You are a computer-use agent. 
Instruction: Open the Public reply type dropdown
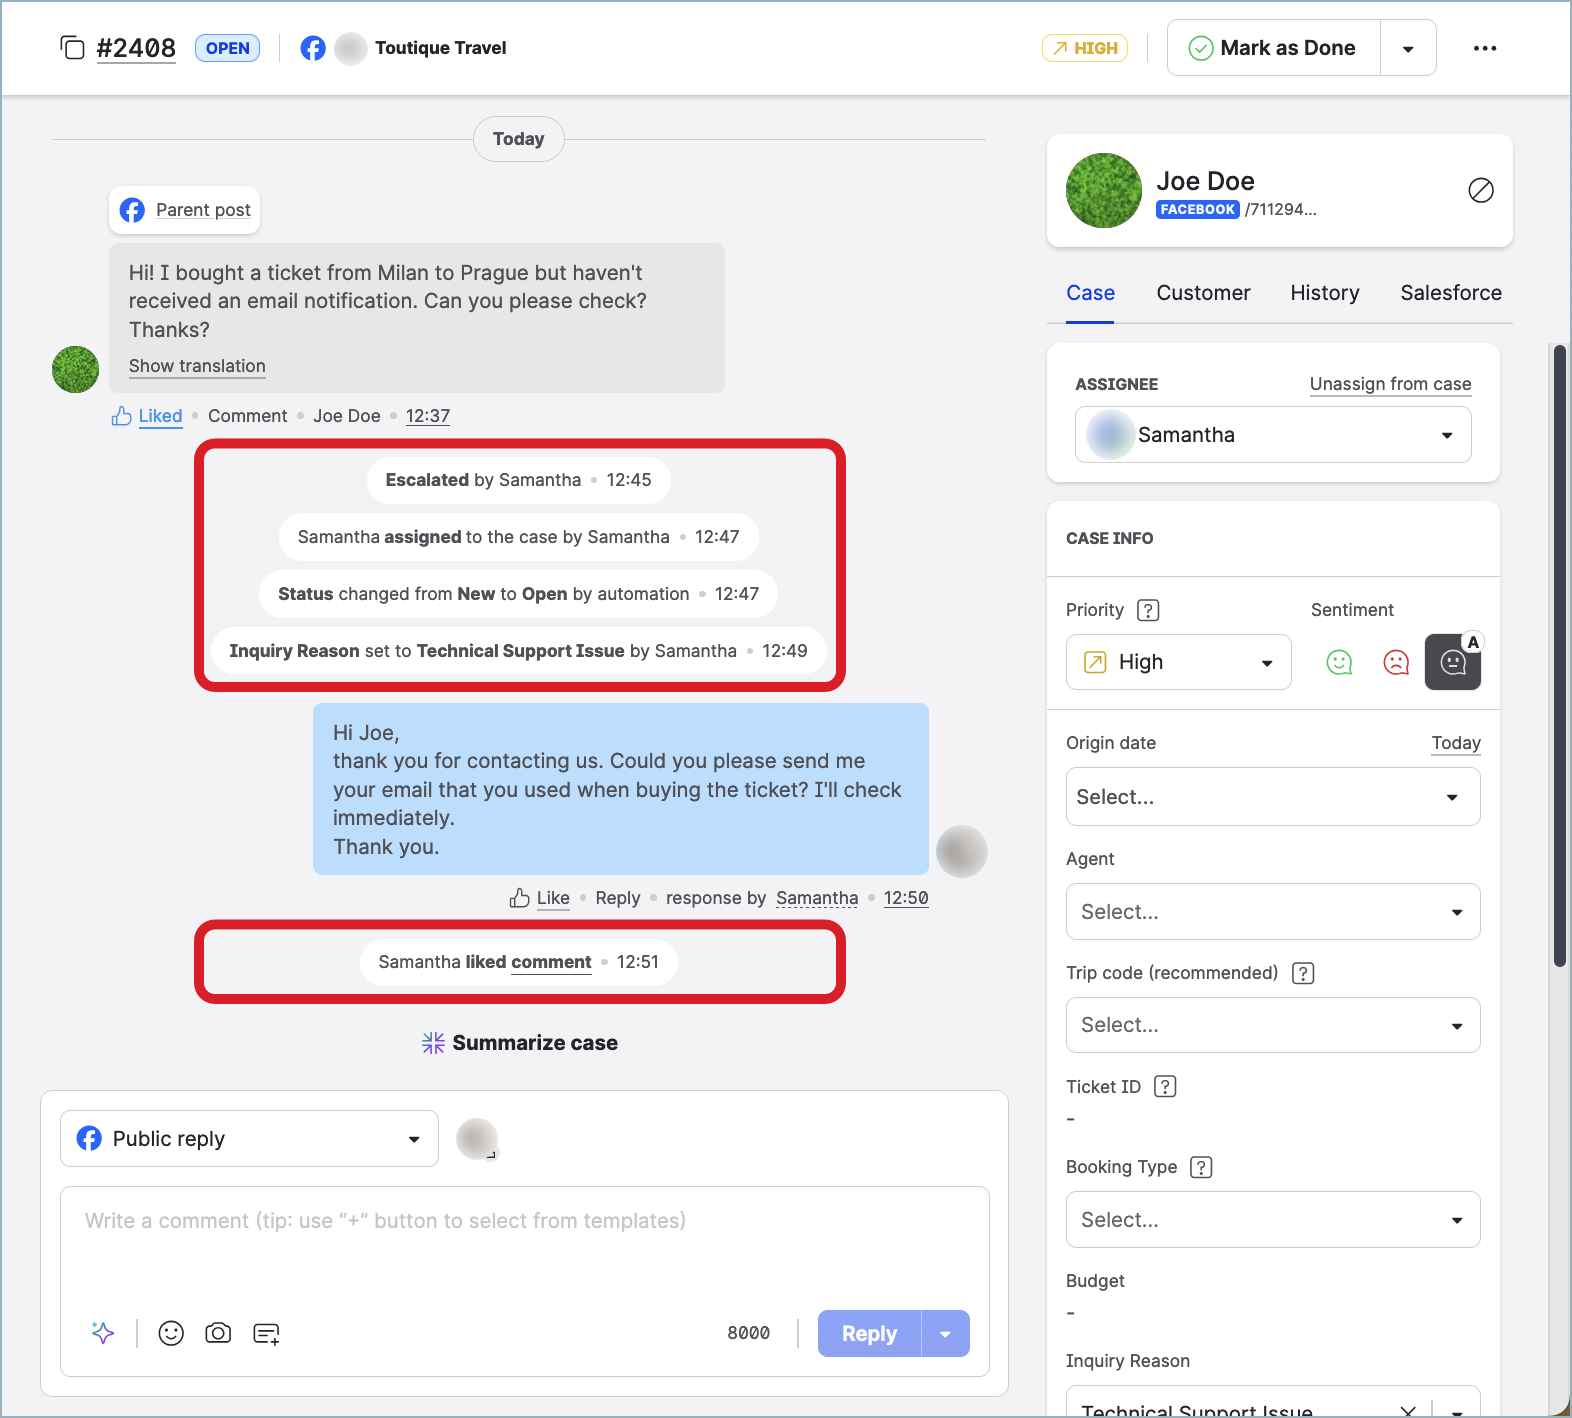click(249, 1139)
